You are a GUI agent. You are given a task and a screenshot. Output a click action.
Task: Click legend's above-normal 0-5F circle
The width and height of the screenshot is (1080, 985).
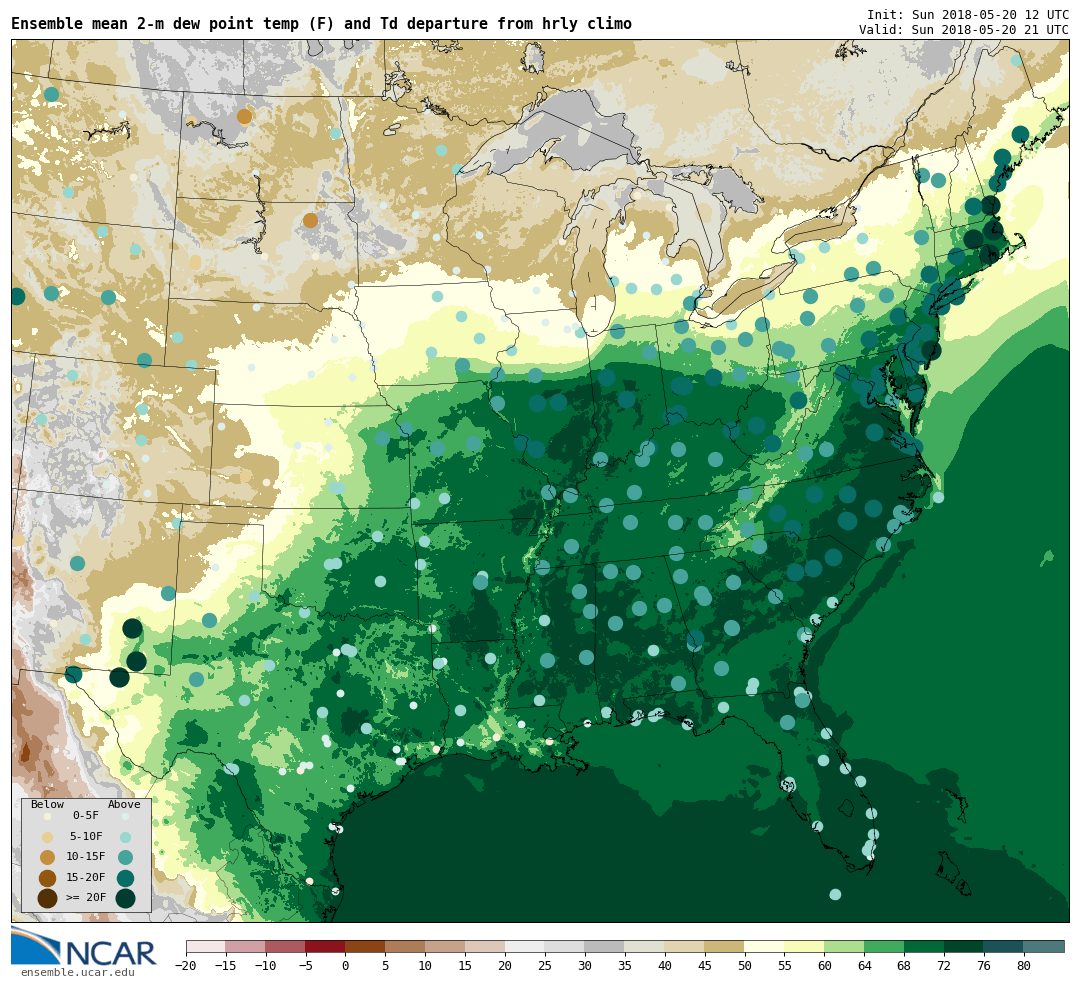(x=125, y=816)
